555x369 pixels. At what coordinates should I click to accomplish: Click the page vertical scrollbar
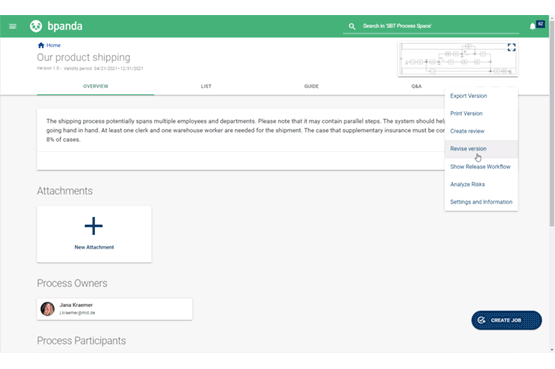552,124
